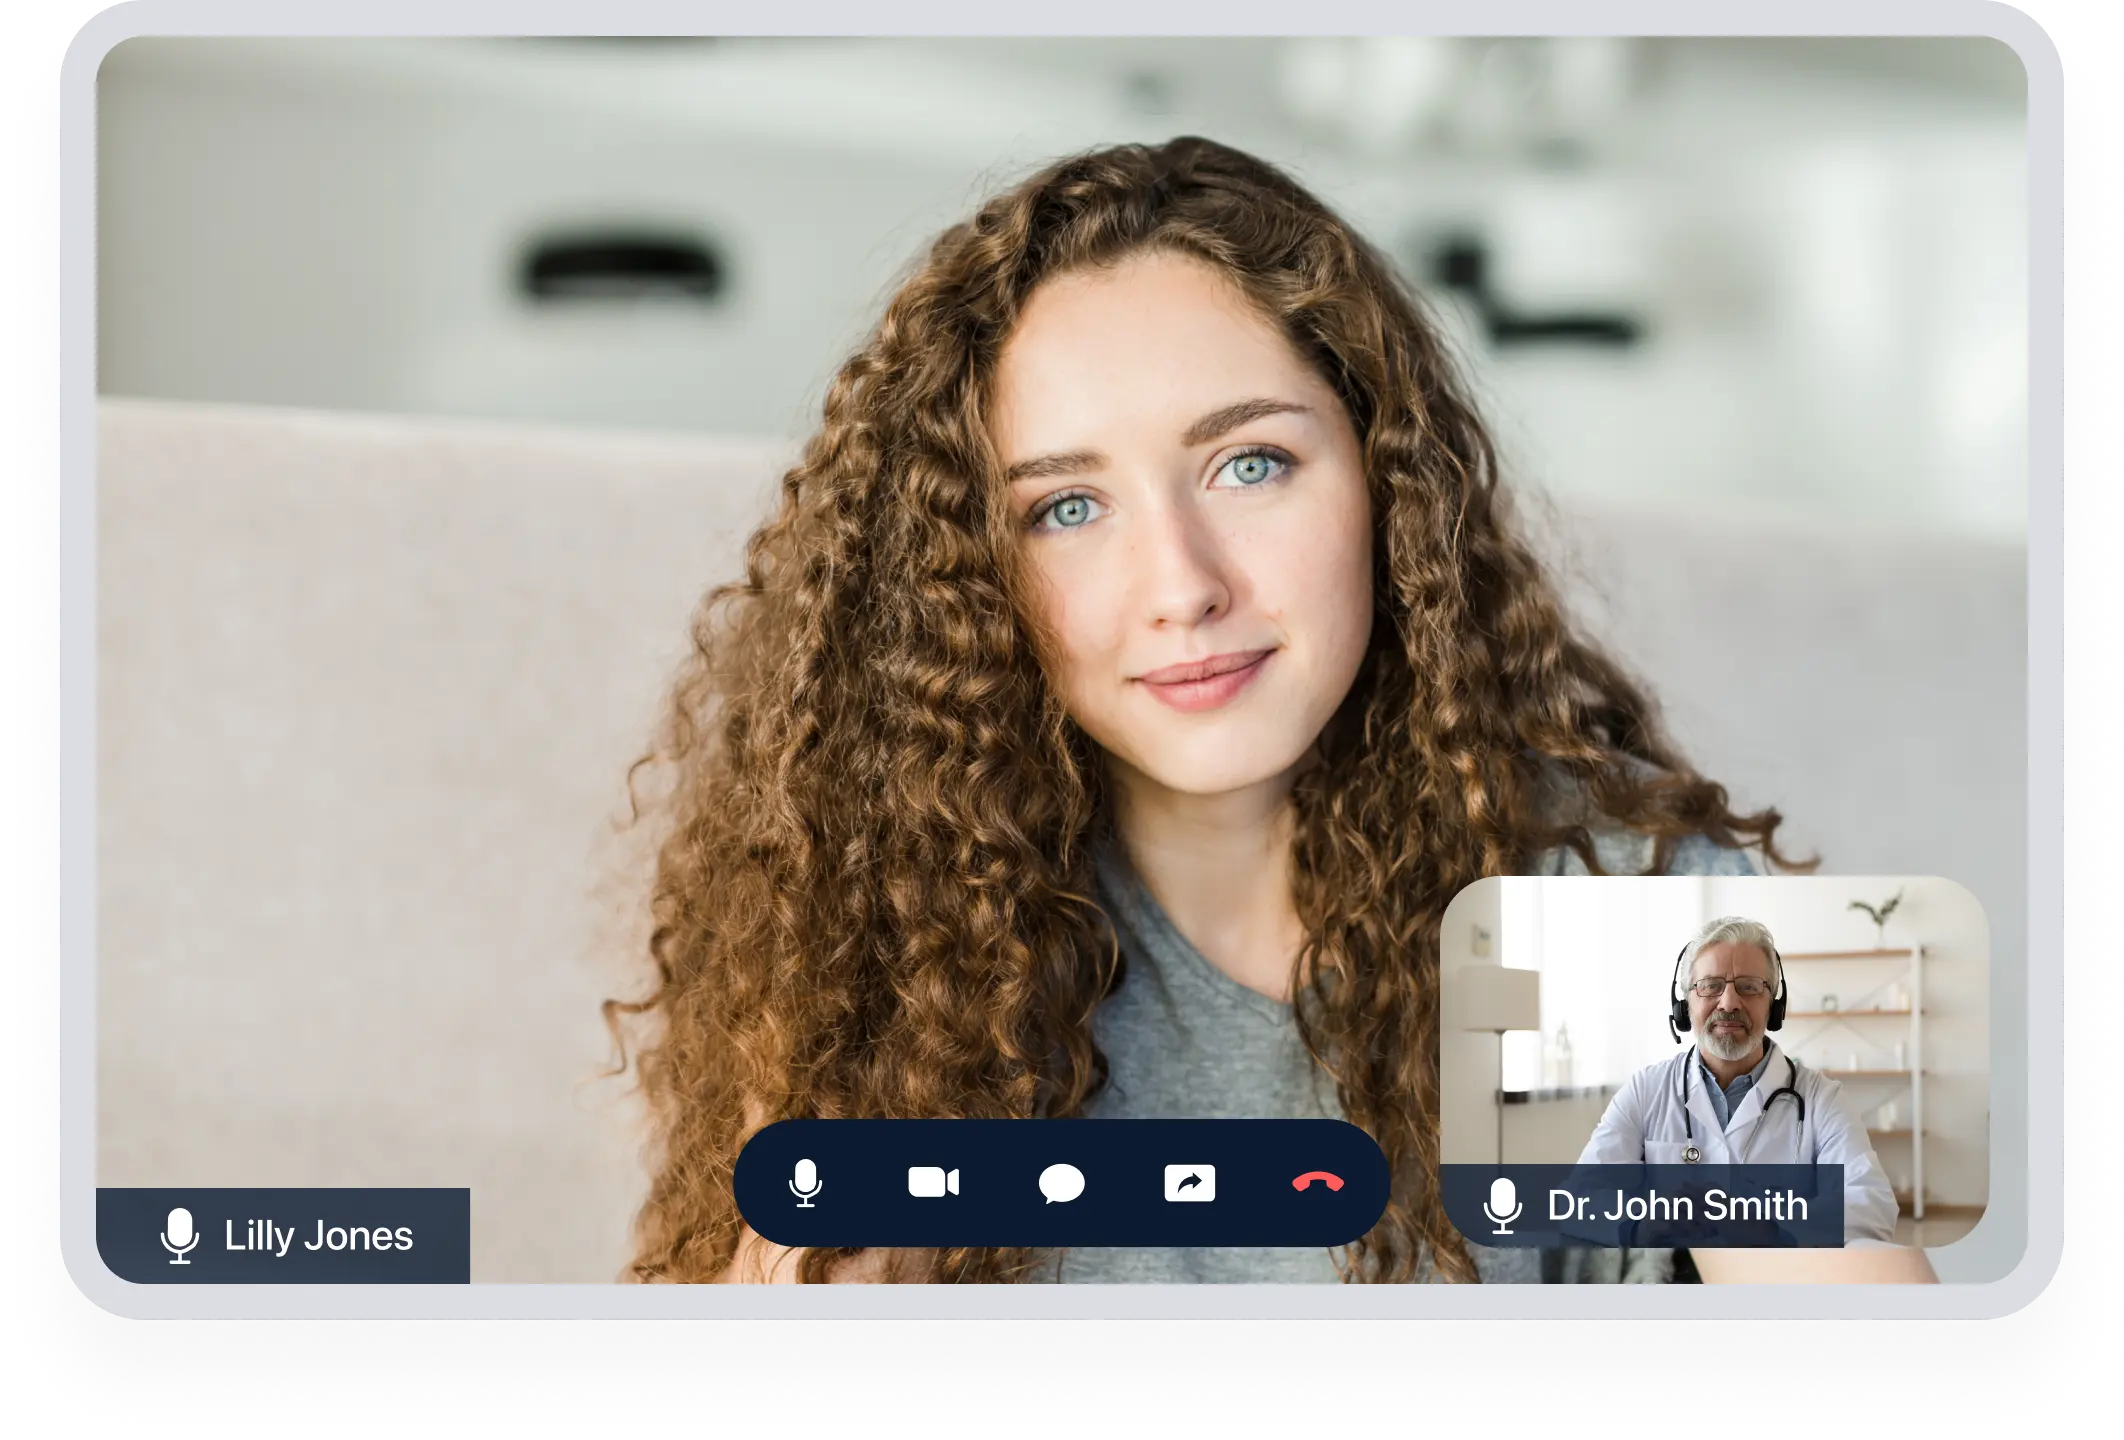This screenshot has width=2124, height=1440.
Task: Open the chat speech bubble
Action: 1061,1184
